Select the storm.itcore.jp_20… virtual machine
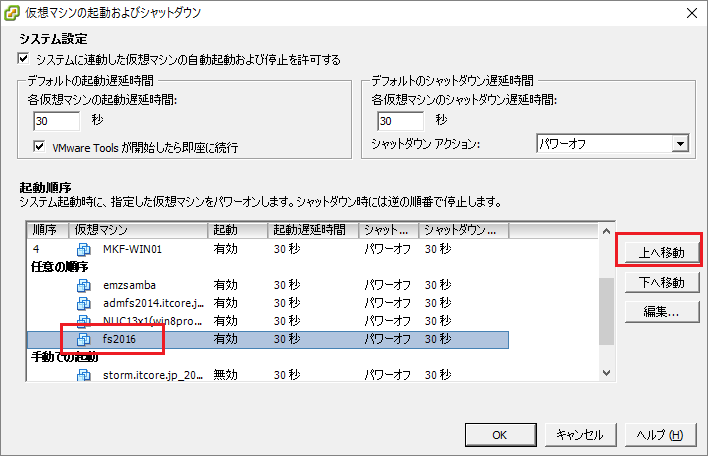Viewport: 708px width, 456px height. point(153,375)
